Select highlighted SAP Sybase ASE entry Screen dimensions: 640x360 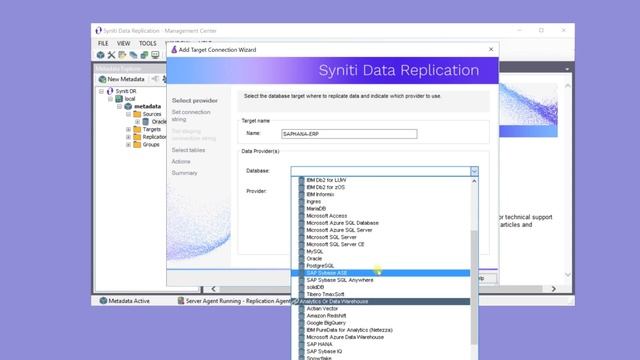point(380,273)
